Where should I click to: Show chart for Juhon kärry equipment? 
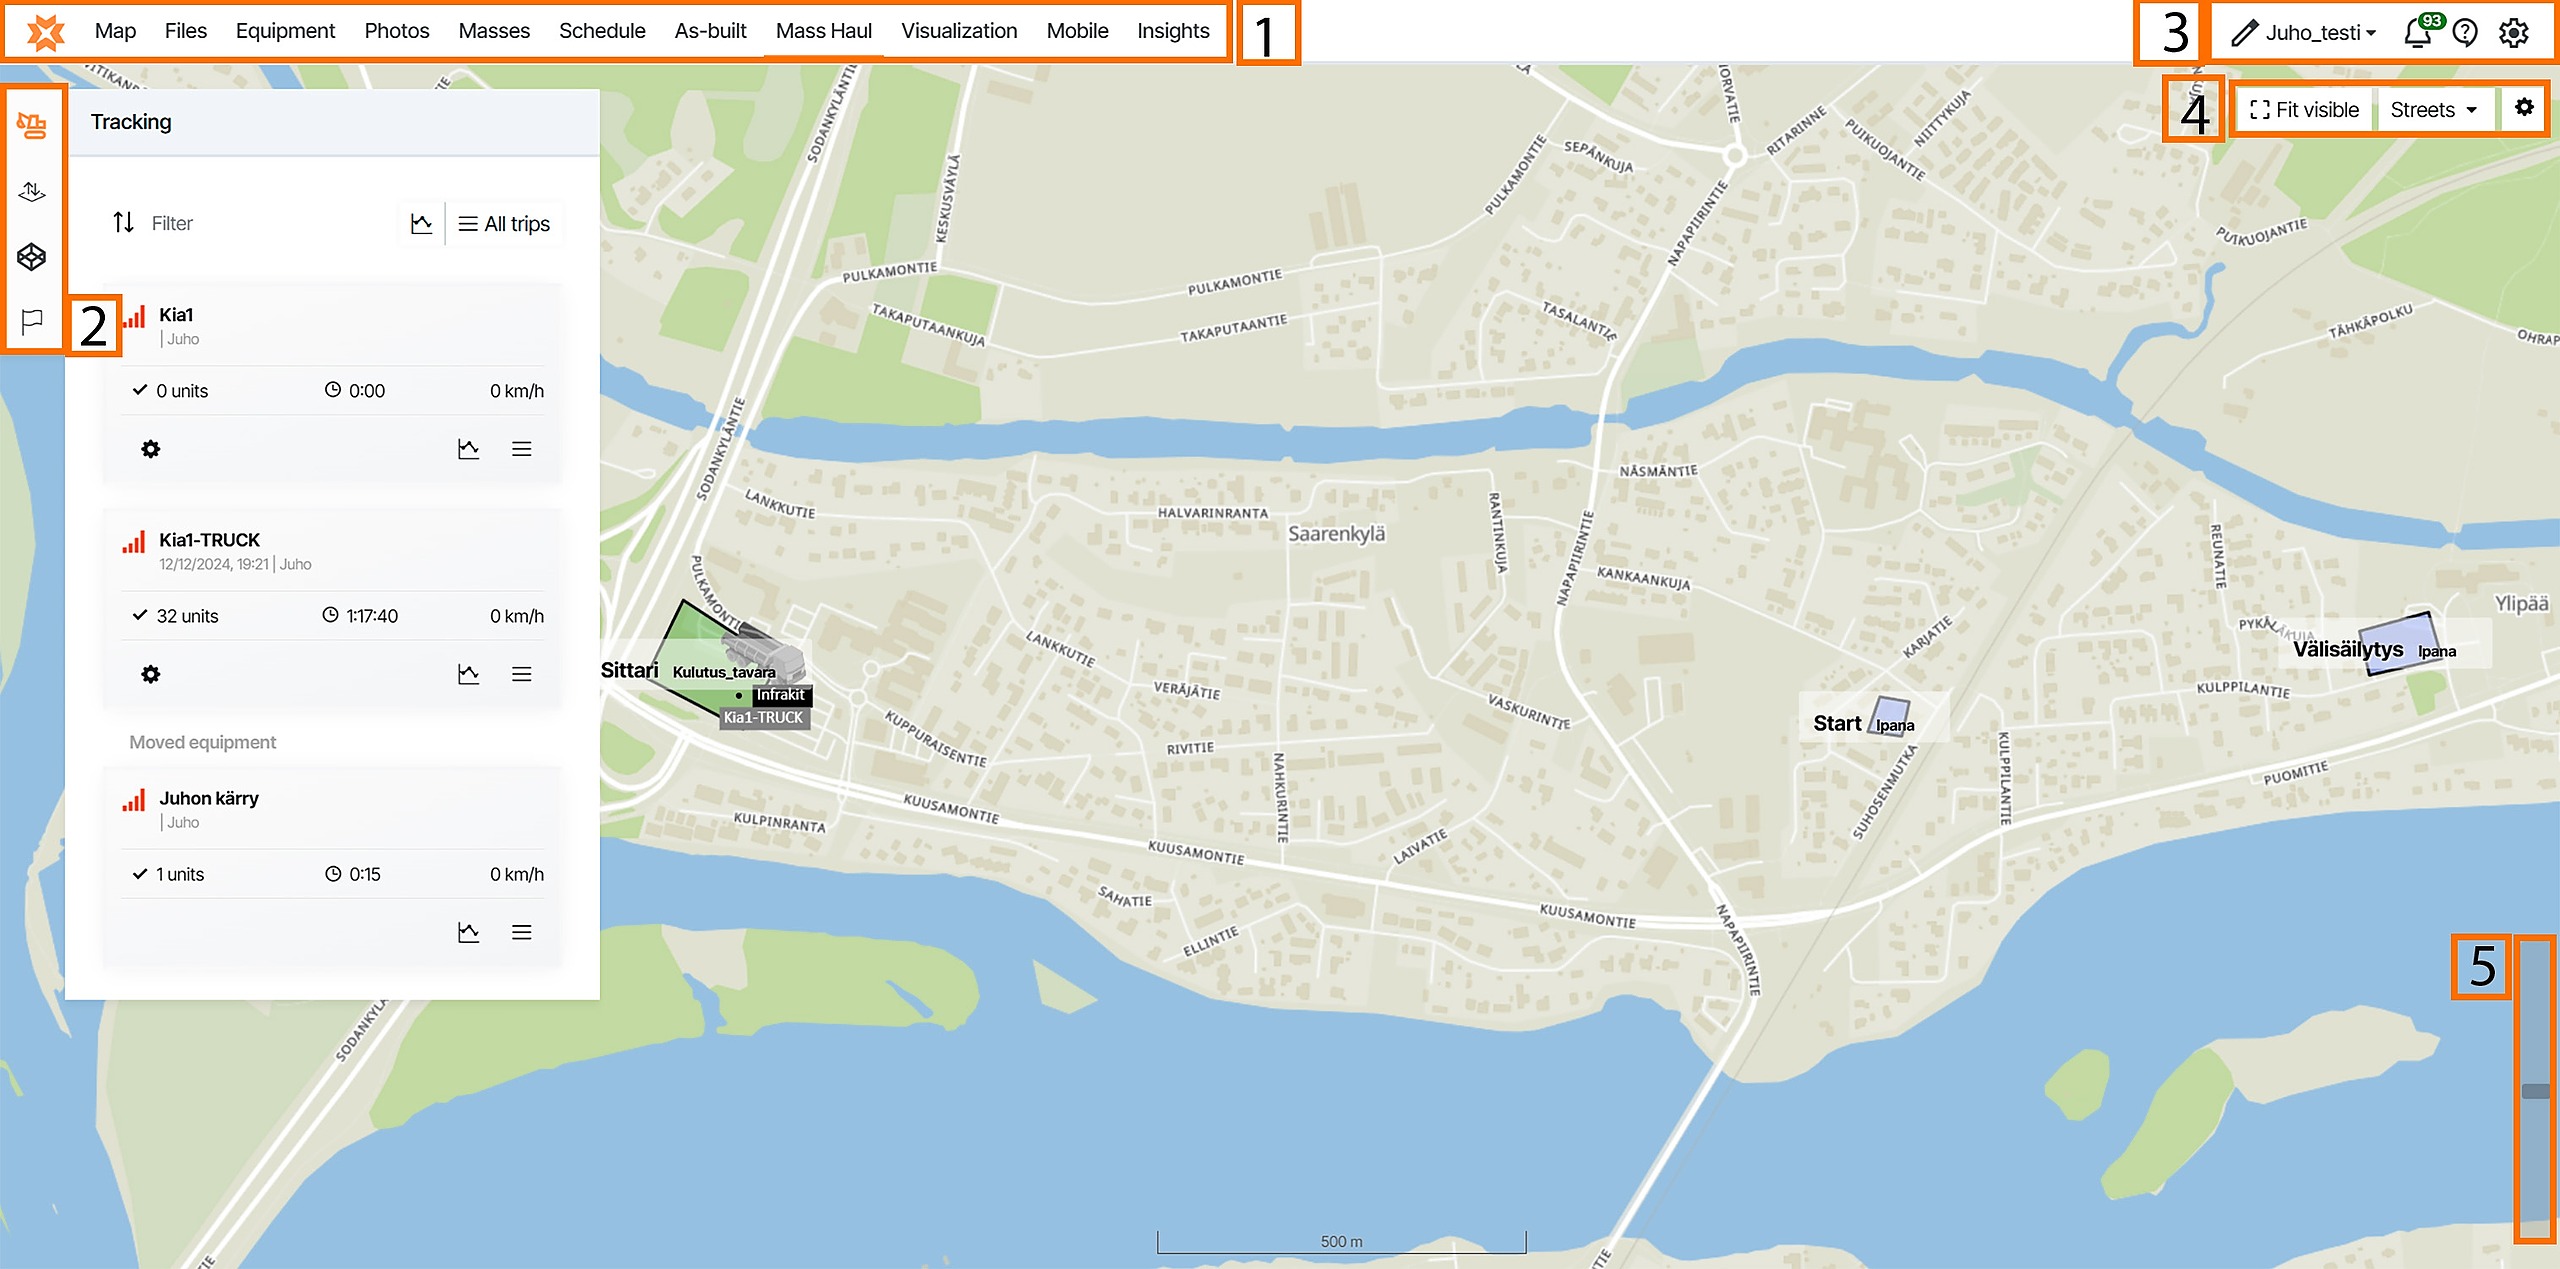(468, 932)
